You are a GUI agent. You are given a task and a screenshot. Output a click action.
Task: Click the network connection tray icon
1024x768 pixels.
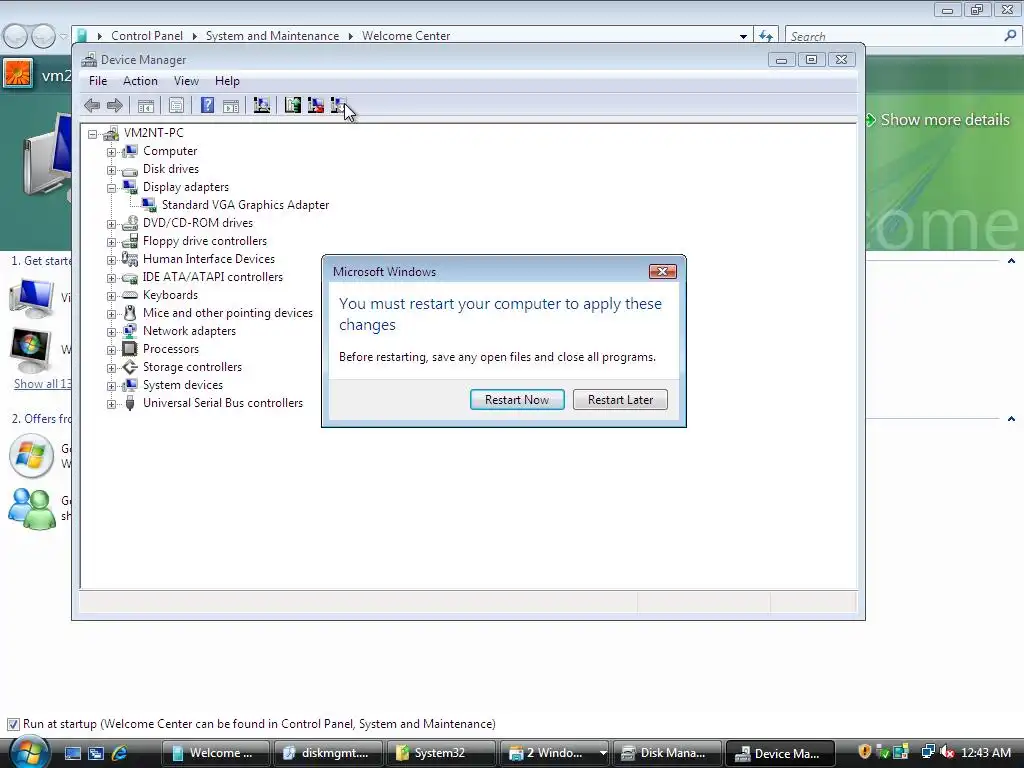point(927,752)
